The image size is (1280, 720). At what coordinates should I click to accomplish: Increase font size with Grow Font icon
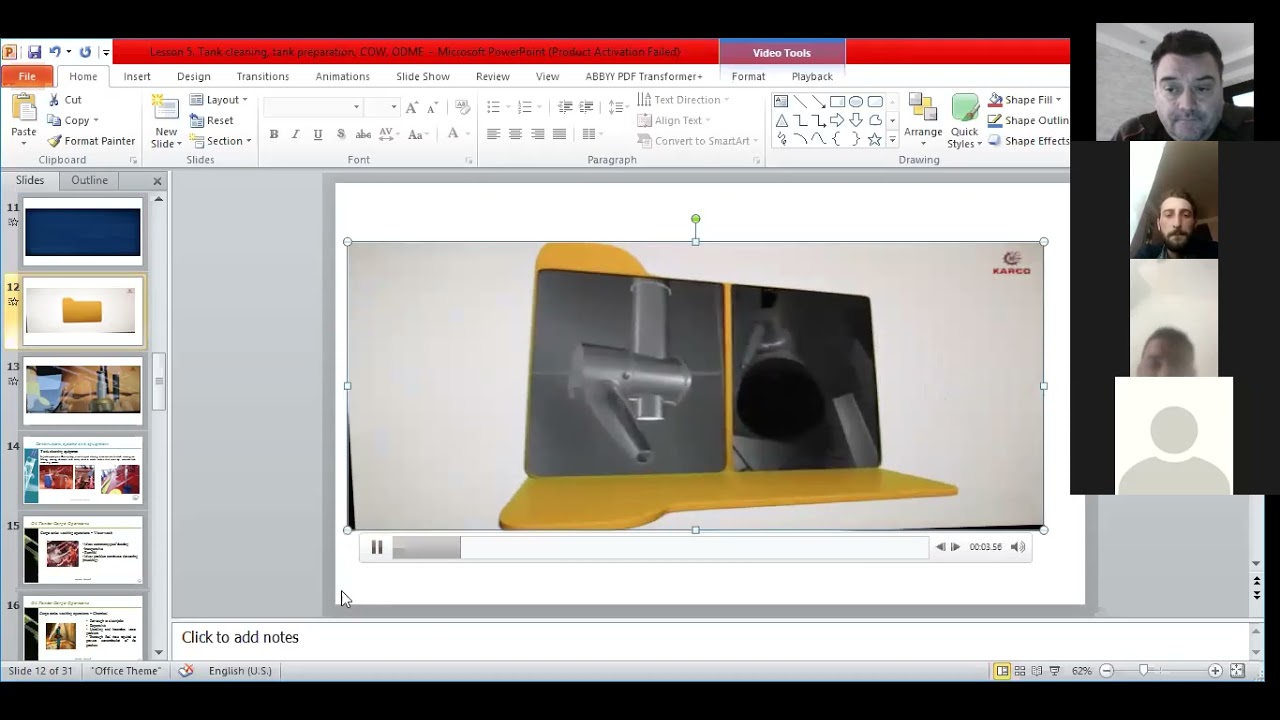click(411, 107)
